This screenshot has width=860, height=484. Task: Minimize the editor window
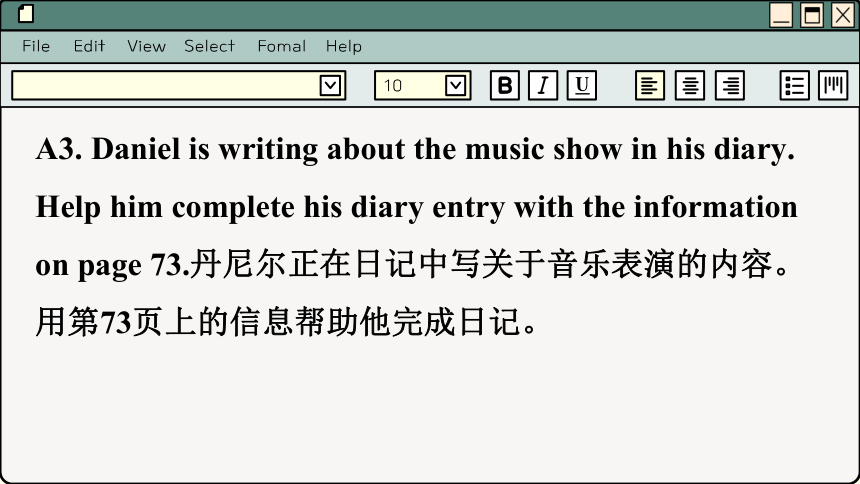(781, 15)
